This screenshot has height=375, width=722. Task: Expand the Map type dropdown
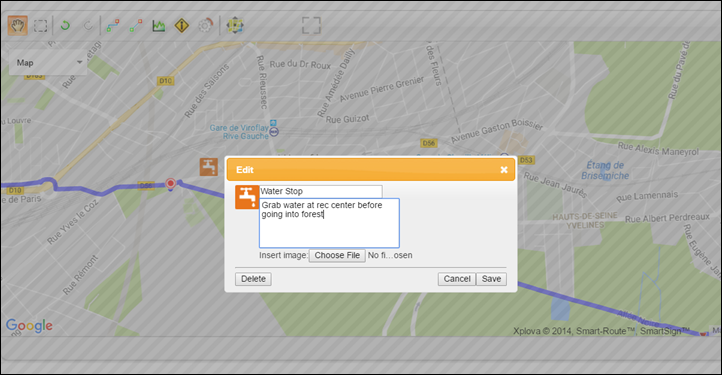48,62
